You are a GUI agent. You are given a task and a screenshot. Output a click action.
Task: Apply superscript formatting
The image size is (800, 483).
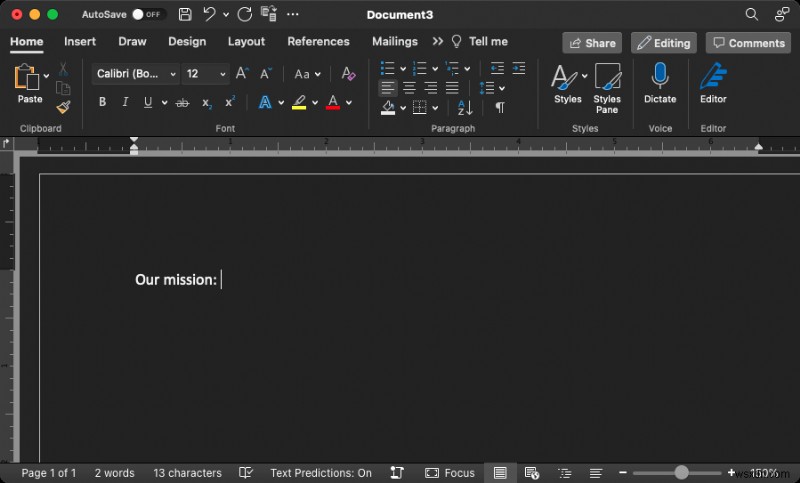230,102
